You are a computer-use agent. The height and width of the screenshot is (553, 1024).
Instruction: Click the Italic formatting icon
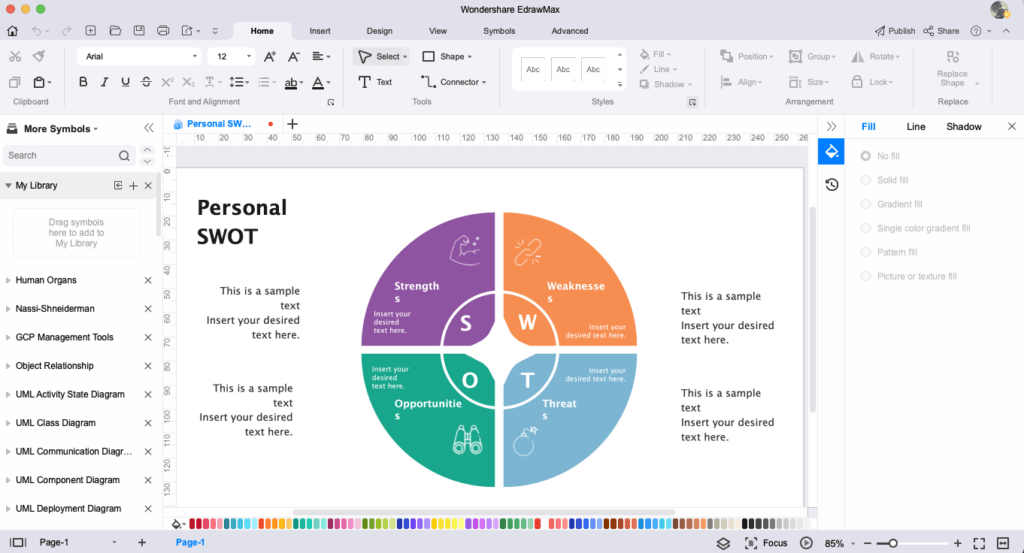(x=104, y=82)
